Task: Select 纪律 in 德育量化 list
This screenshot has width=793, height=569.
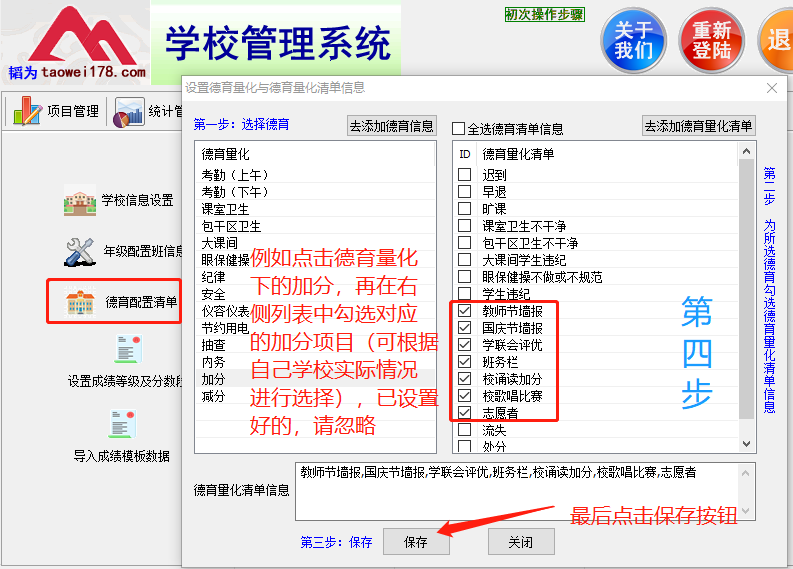Action: coord(315,277)
